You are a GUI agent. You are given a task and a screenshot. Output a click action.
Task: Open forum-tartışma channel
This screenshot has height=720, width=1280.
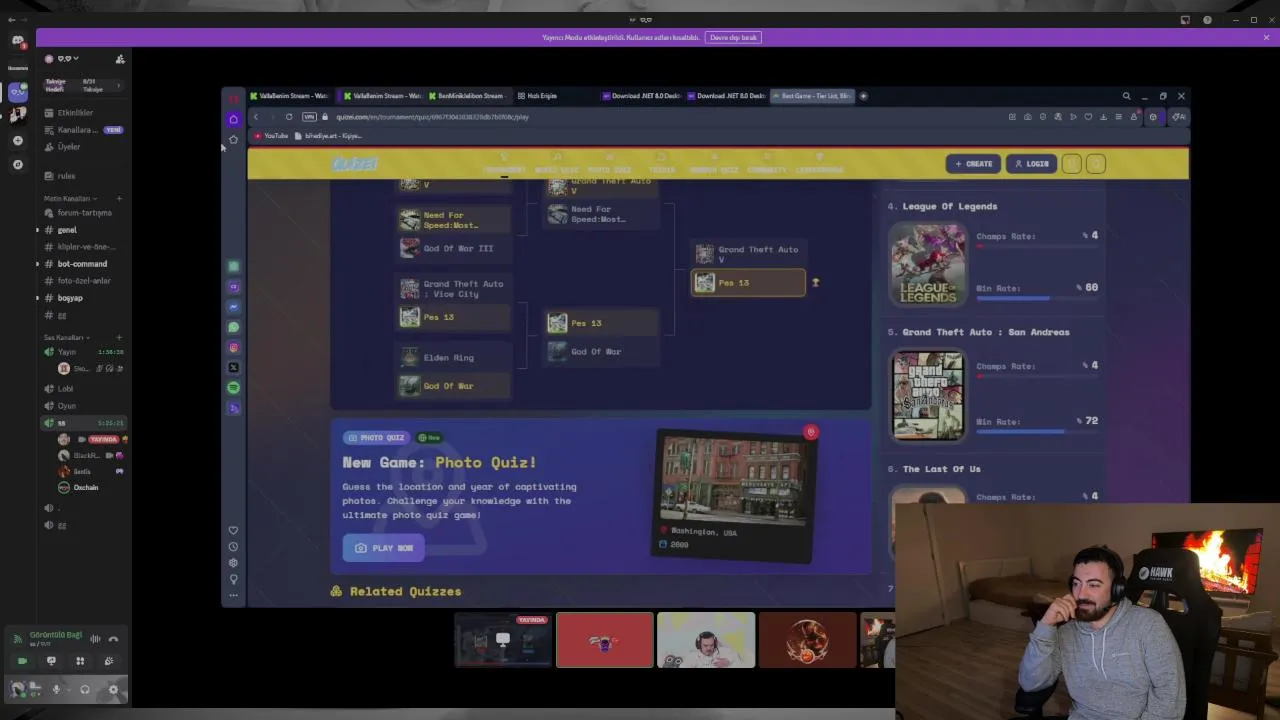(x=84, y=213)
